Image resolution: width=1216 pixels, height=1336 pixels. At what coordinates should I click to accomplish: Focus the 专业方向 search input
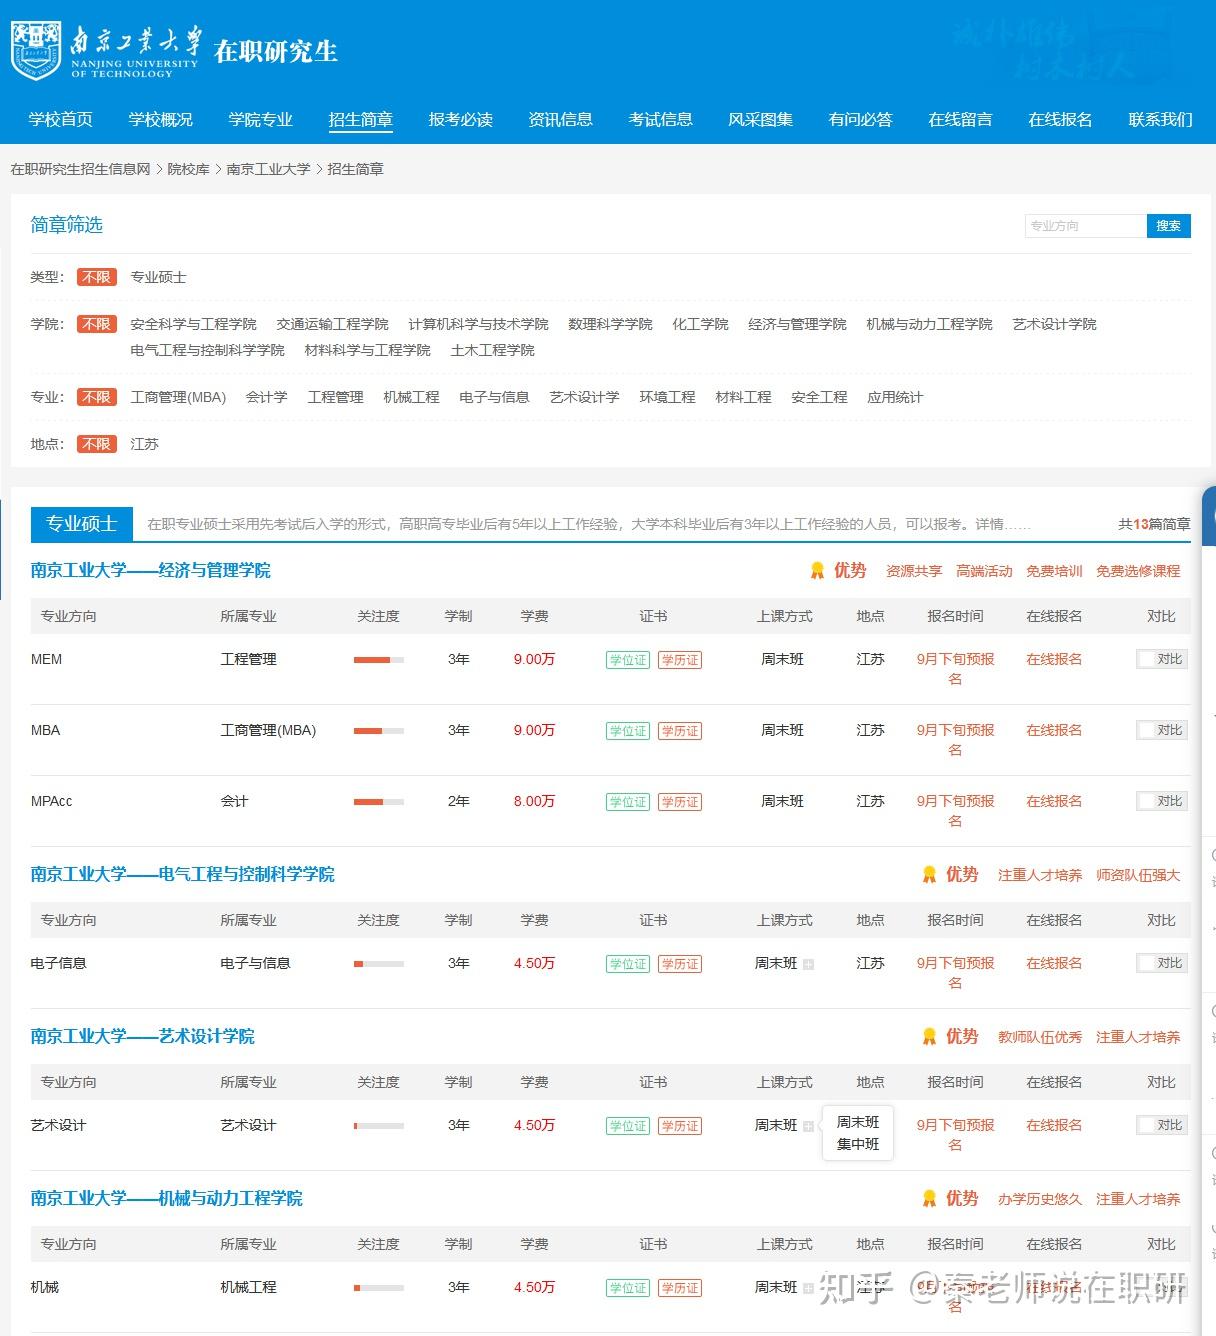tap(1085, 226)
